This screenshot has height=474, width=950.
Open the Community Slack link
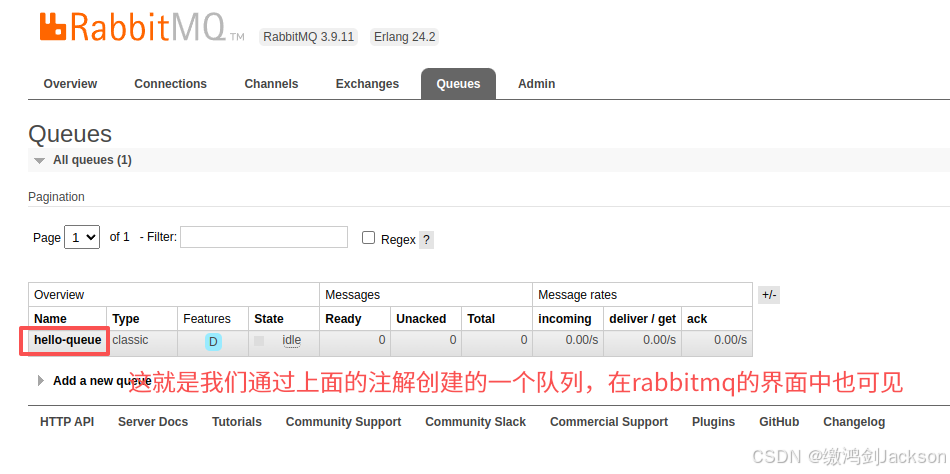(x=476, y=422)
